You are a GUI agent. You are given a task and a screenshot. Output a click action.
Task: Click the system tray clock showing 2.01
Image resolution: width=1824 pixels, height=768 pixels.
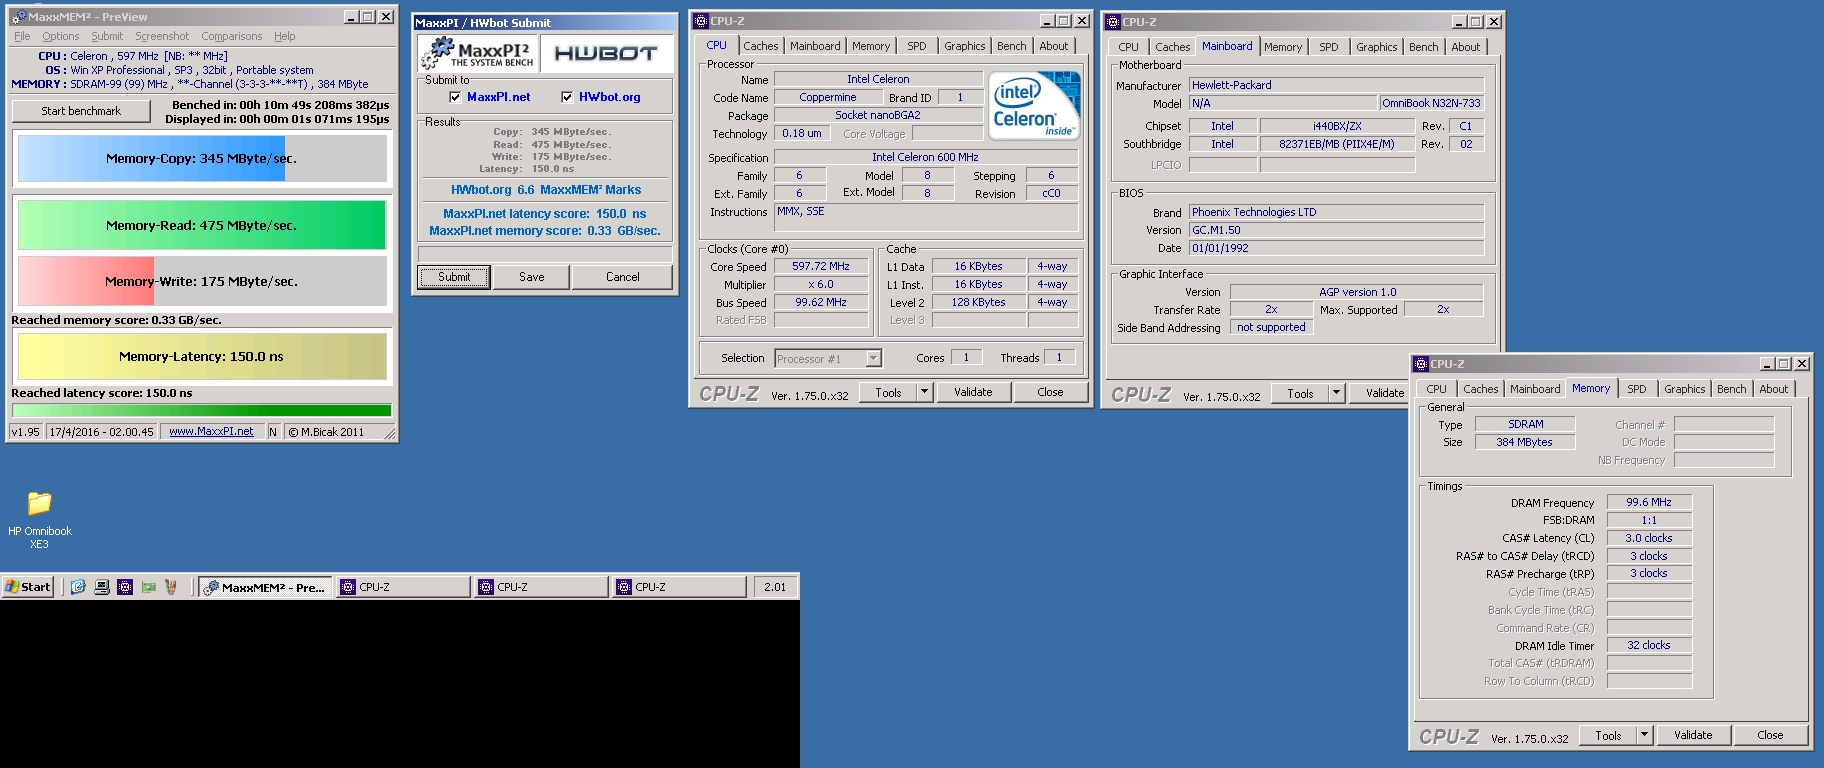pos(775,587)
